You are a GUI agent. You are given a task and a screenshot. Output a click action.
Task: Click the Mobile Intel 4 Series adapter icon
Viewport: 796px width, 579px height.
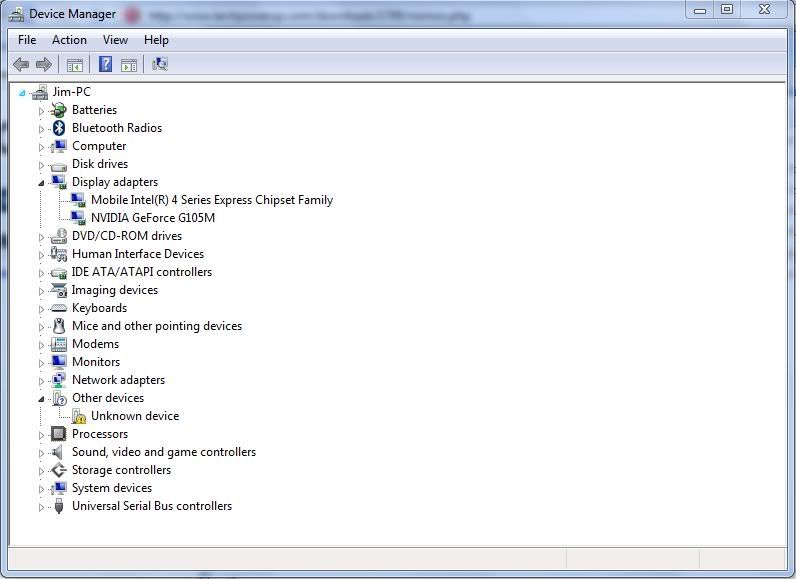(78, 200)
